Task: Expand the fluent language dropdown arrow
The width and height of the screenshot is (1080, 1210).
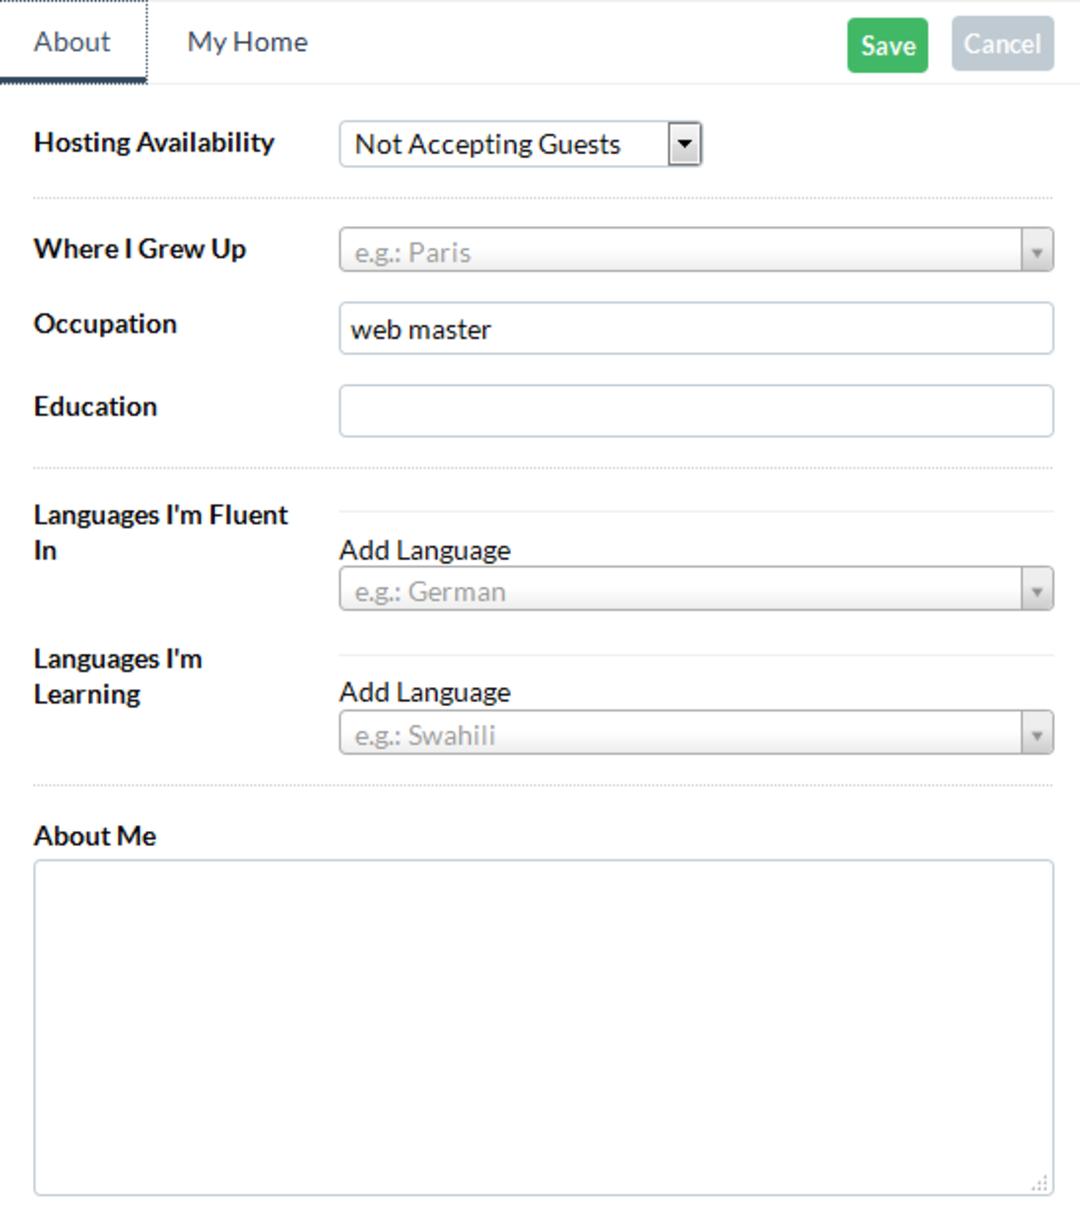Action: [x=1037, y=589]
